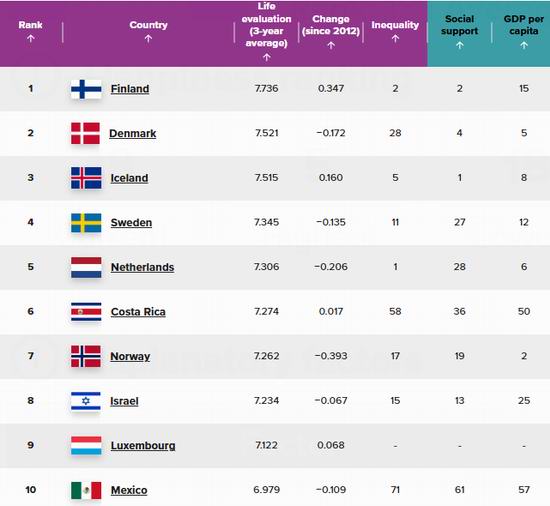This screenshot has height=506, width=550.
Task: Follow the Netherlands link
Action: (x=142, y=267)
